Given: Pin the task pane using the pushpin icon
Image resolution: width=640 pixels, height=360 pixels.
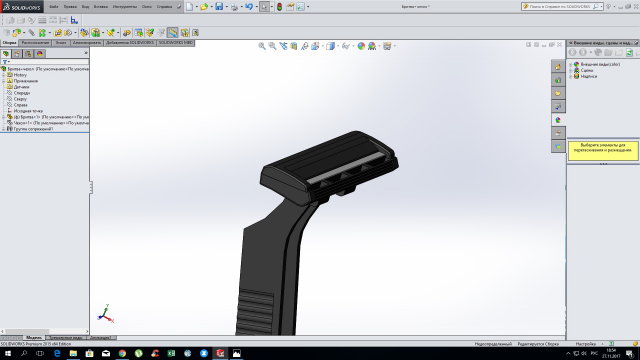Looking at the screenshot, I should [x=636, y=43].
